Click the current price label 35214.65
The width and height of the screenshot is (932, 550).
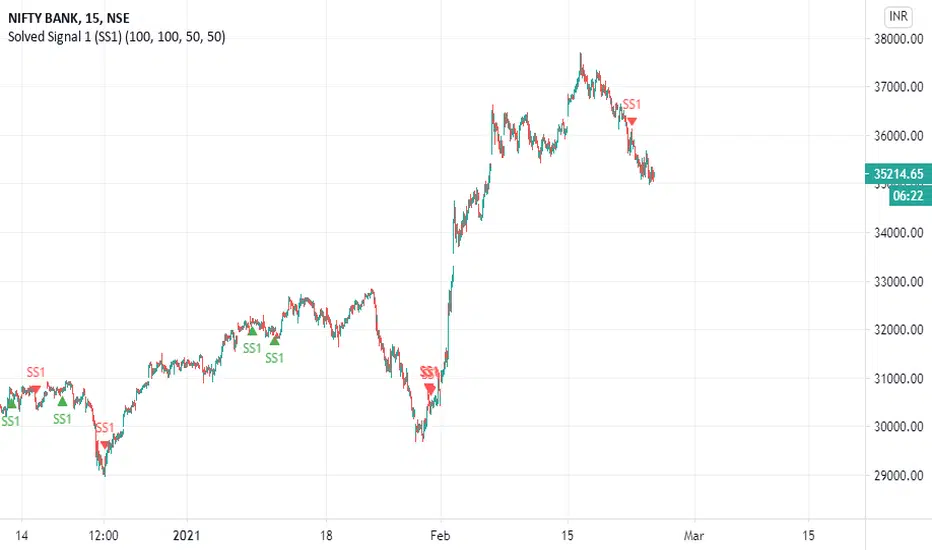coord(898,174)
